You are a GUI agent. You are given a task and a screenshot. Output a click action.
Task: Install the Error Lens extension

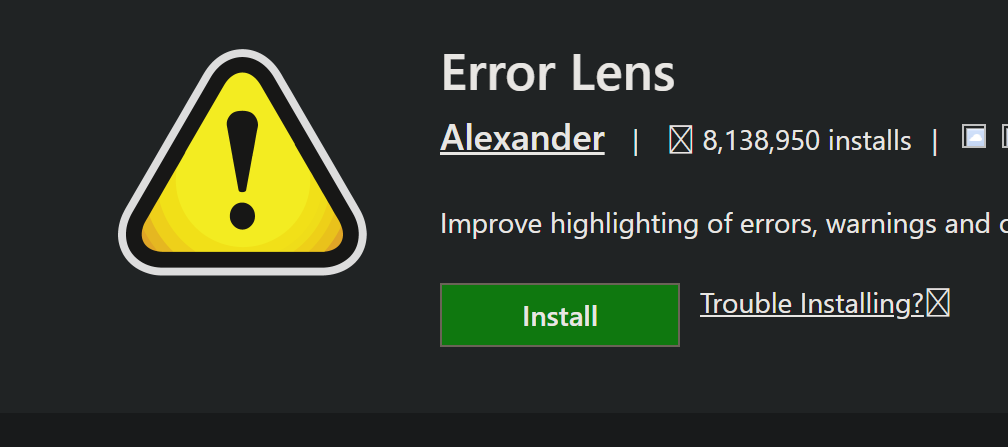559,315
